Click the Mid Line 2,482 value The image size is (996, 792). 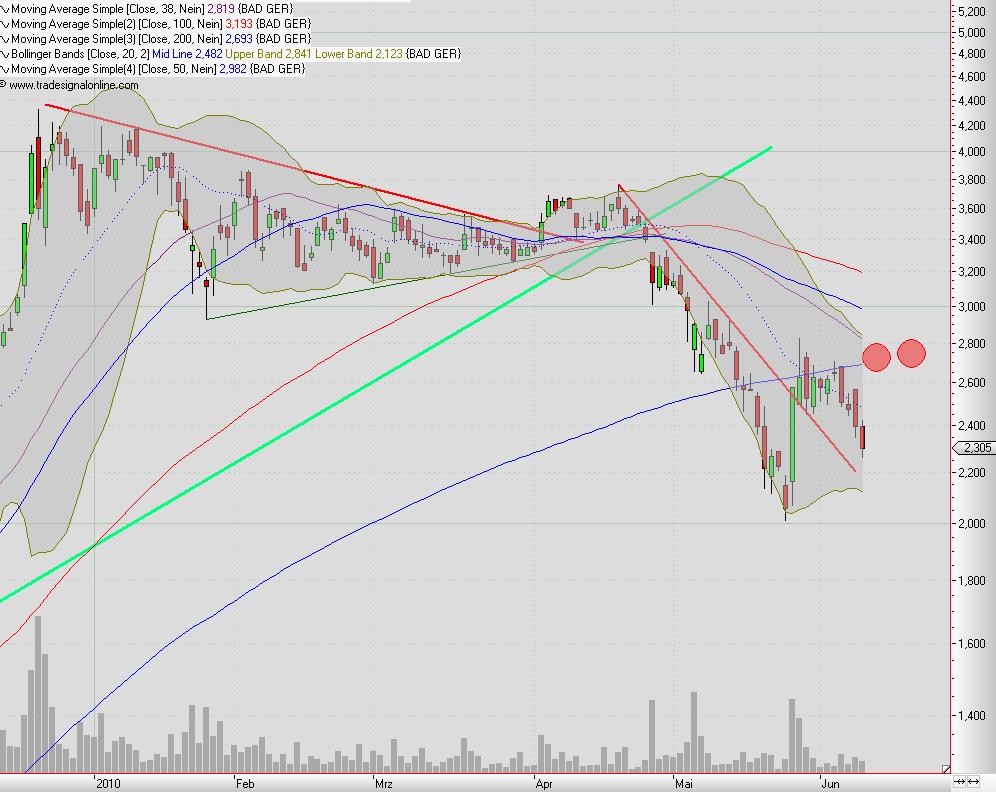tap(187, 54)
